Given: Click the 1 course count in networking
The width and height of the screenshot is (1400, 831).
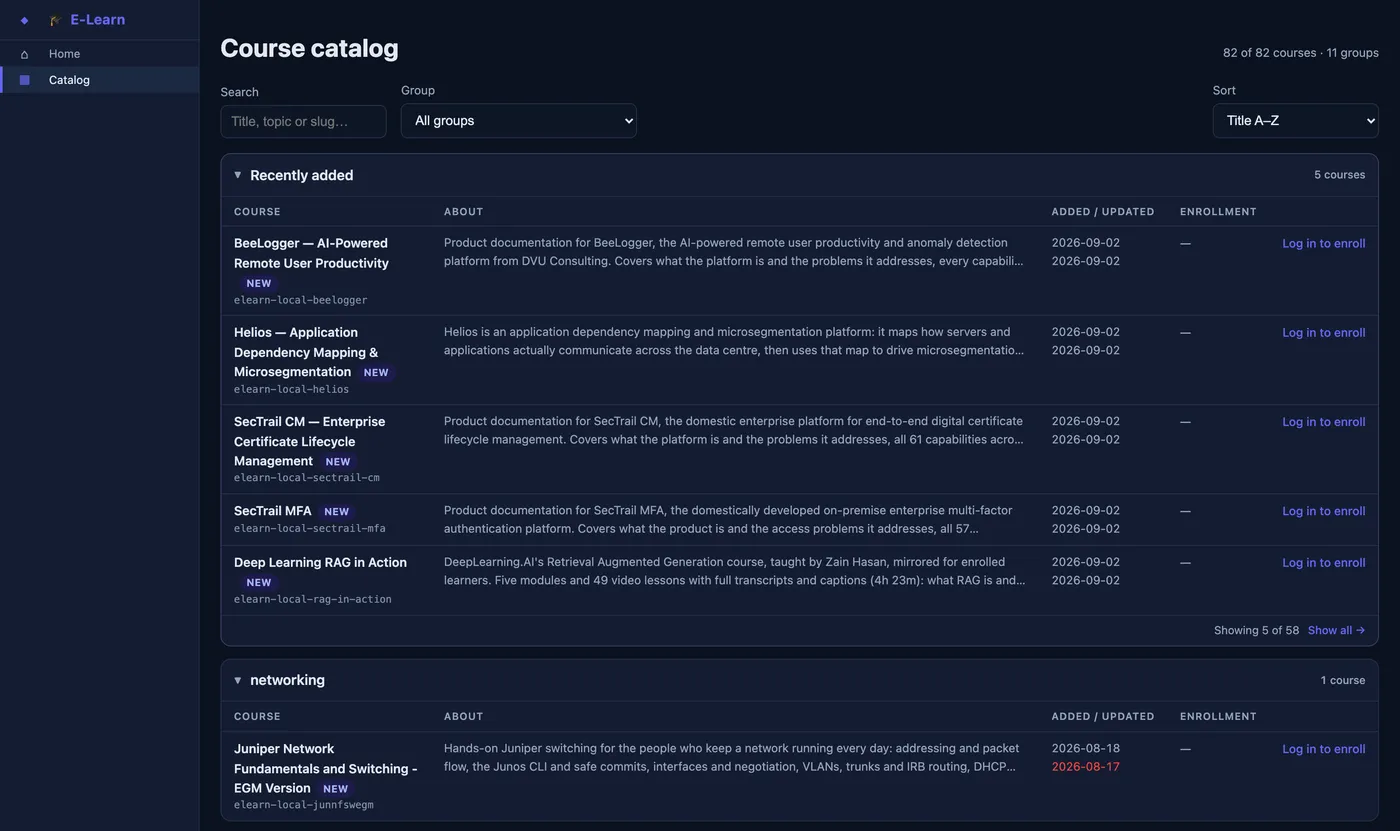Looking at the screenshot, I should point(1343,680).
